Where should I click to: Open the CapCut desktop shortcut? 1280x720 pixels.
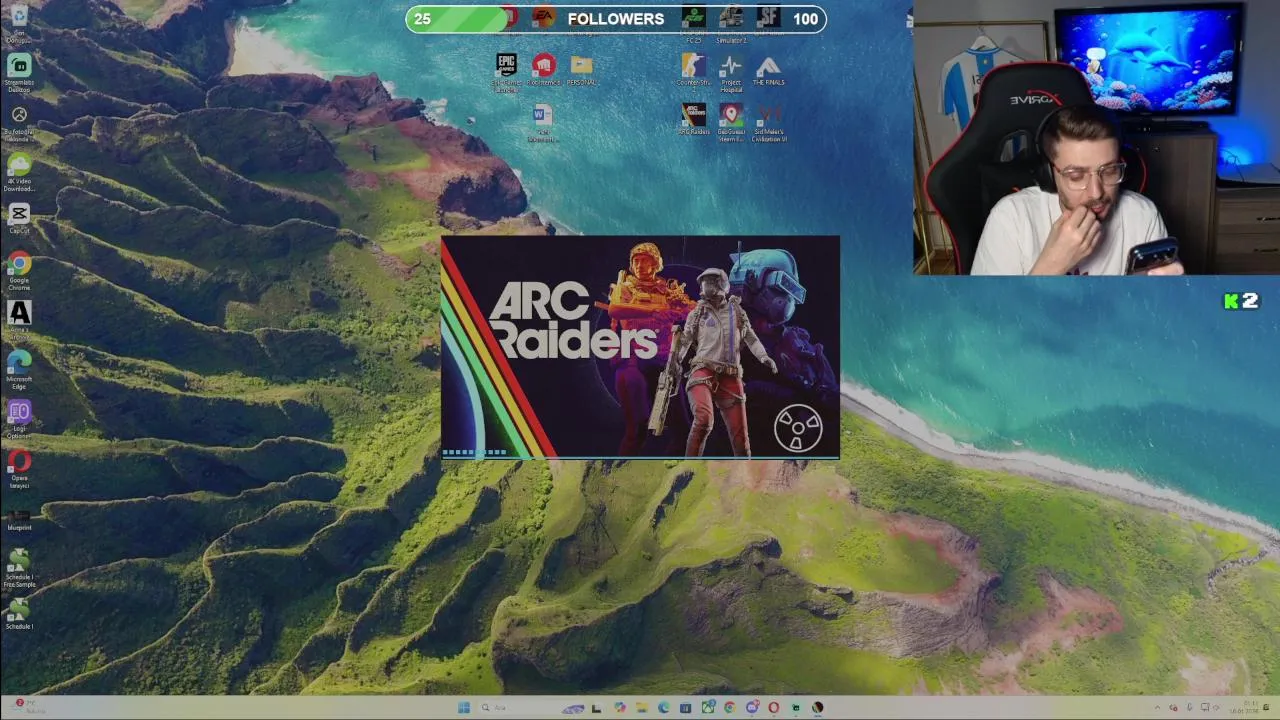(x=19, y=219)
